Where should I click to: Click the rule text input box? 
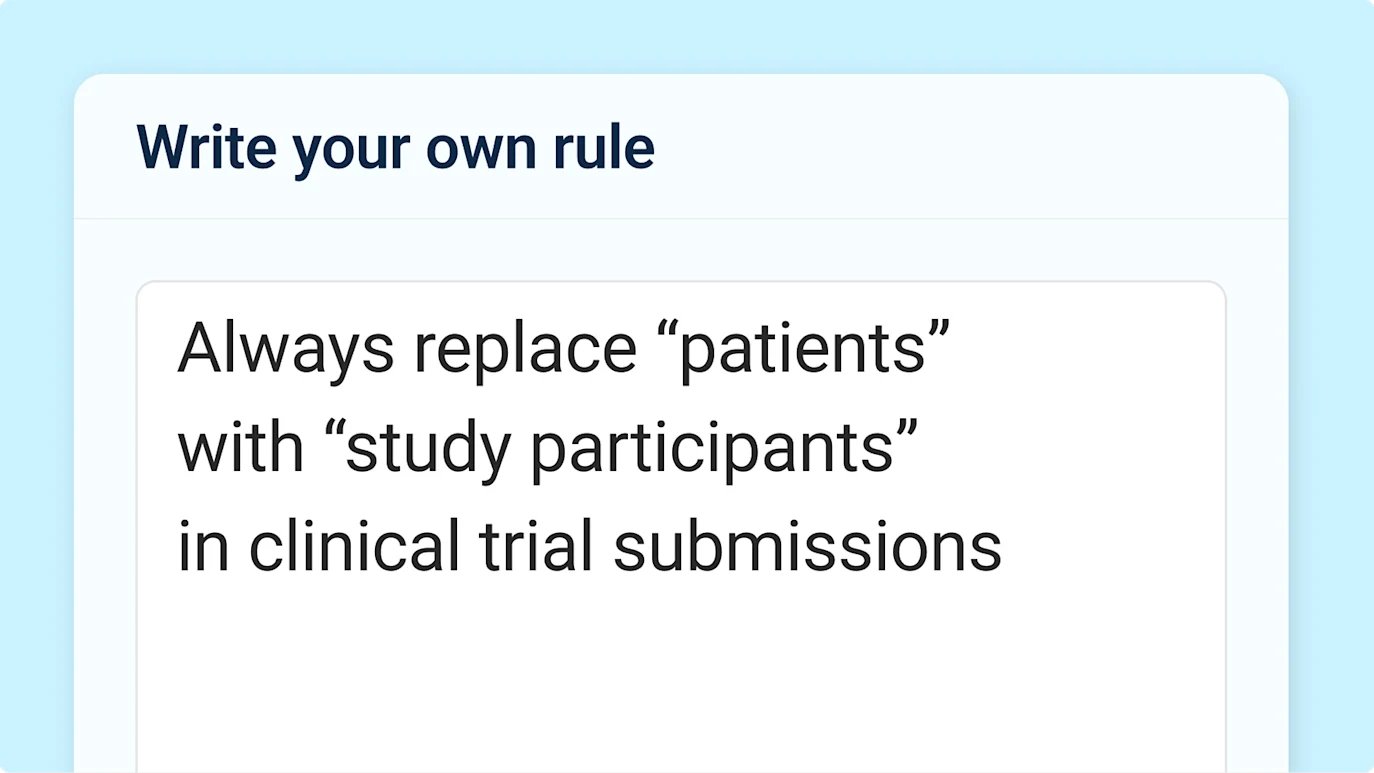(x=681, y=527)
